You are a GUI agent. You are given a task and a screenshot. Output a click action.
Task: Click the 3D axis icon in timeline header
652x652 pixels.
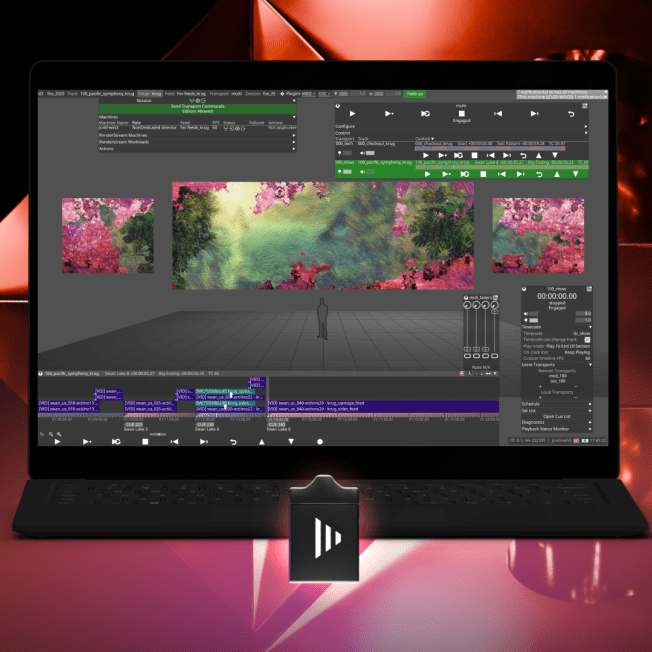pos(469,374)
